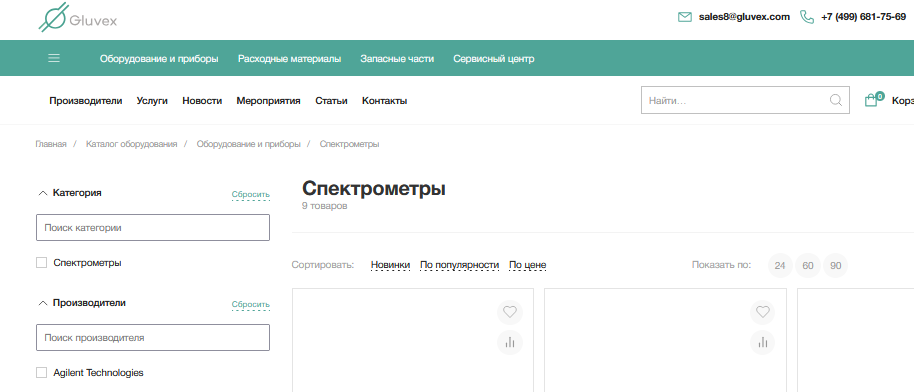Click the Спектрометры page heading

[374, 189]
